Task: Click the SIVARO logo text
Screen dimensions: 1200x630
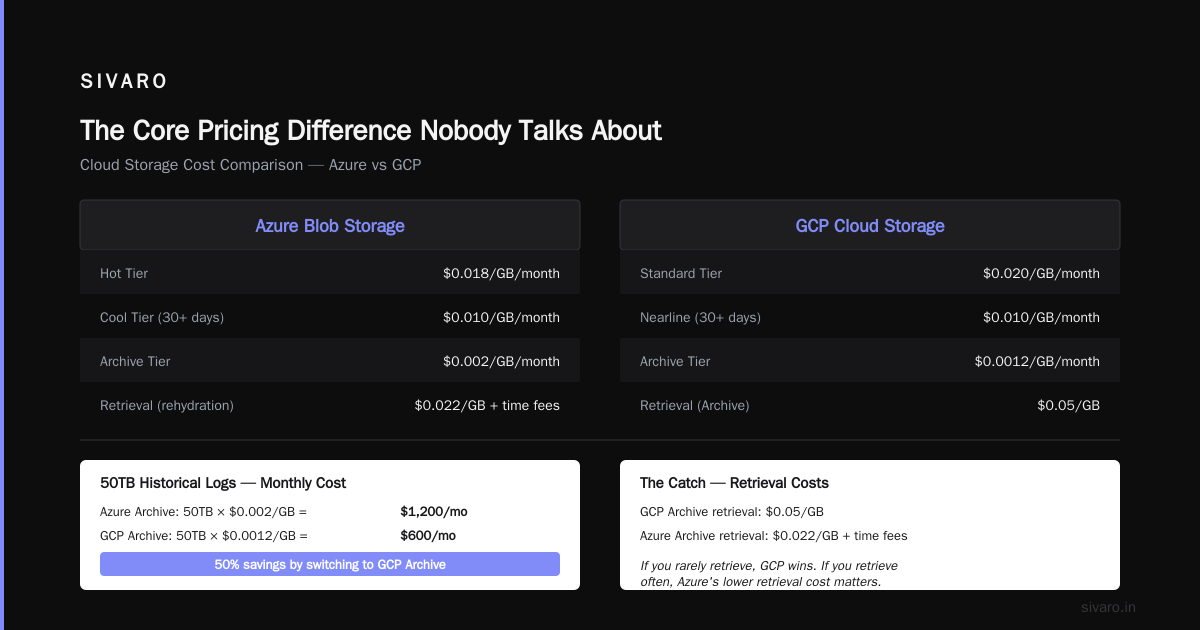Action: (124, 82)
